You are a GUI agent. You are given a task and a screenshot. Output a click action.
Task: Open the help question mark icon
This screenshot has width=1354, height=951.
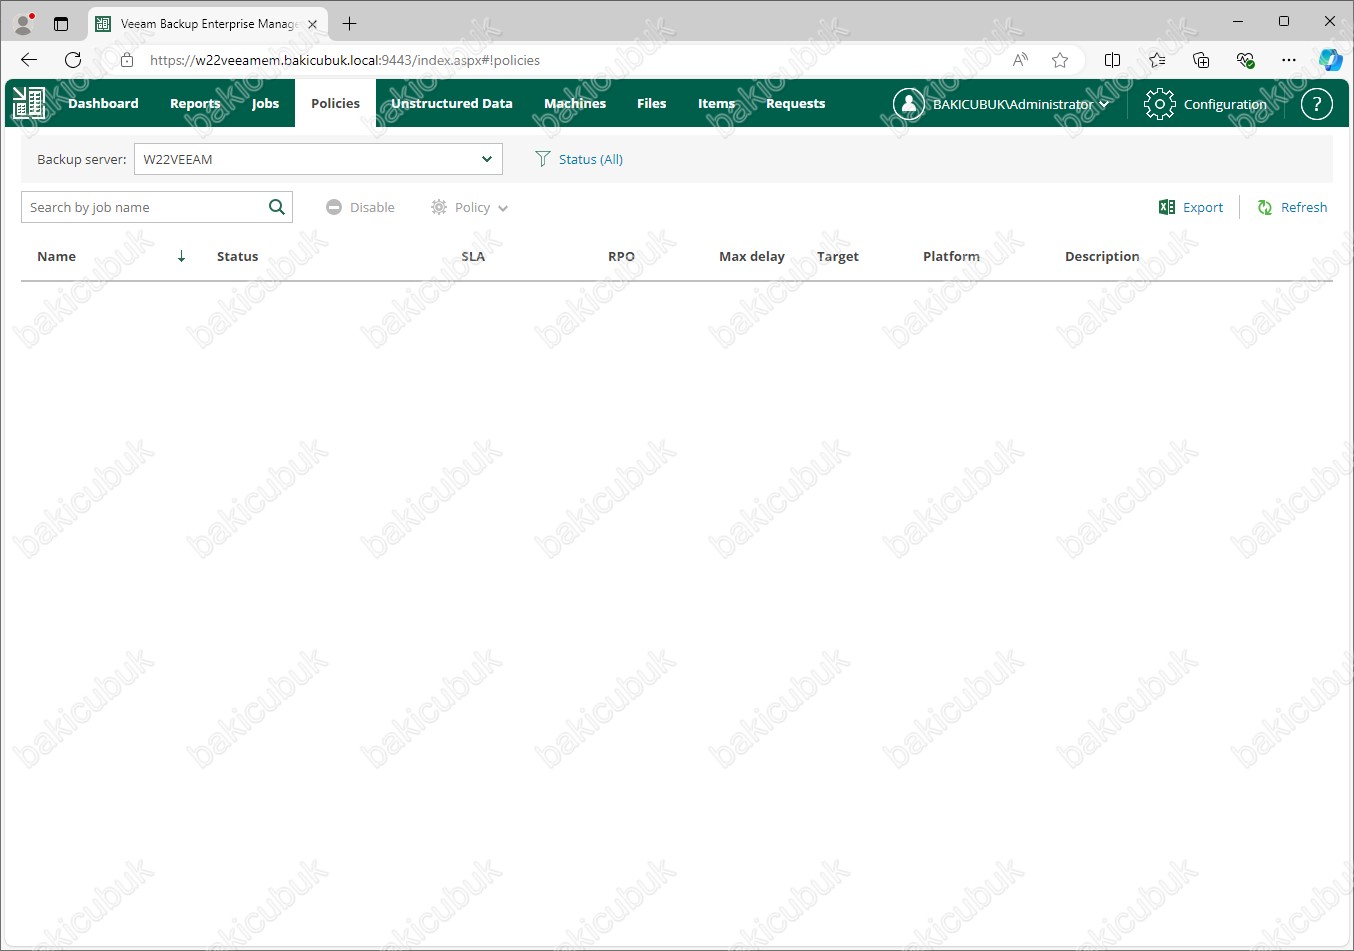coord(1317,104)
